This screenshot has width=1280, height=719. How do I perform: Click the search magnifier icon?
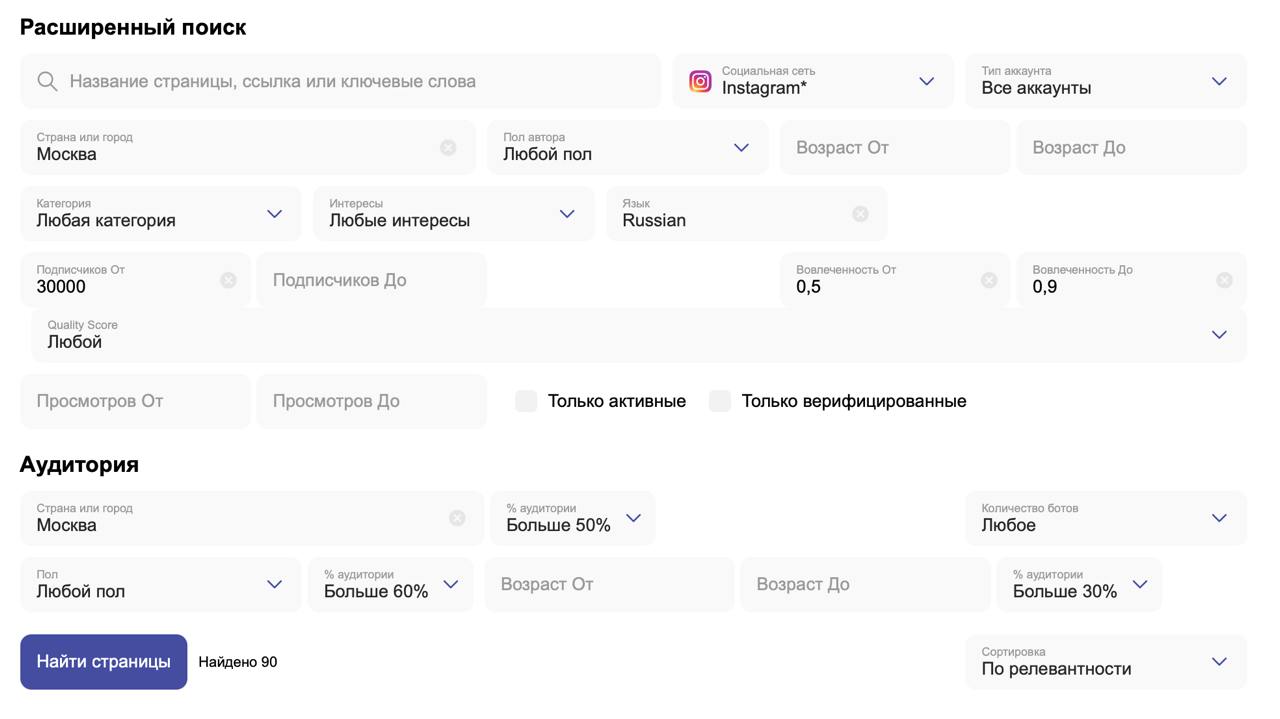point(47,81)
